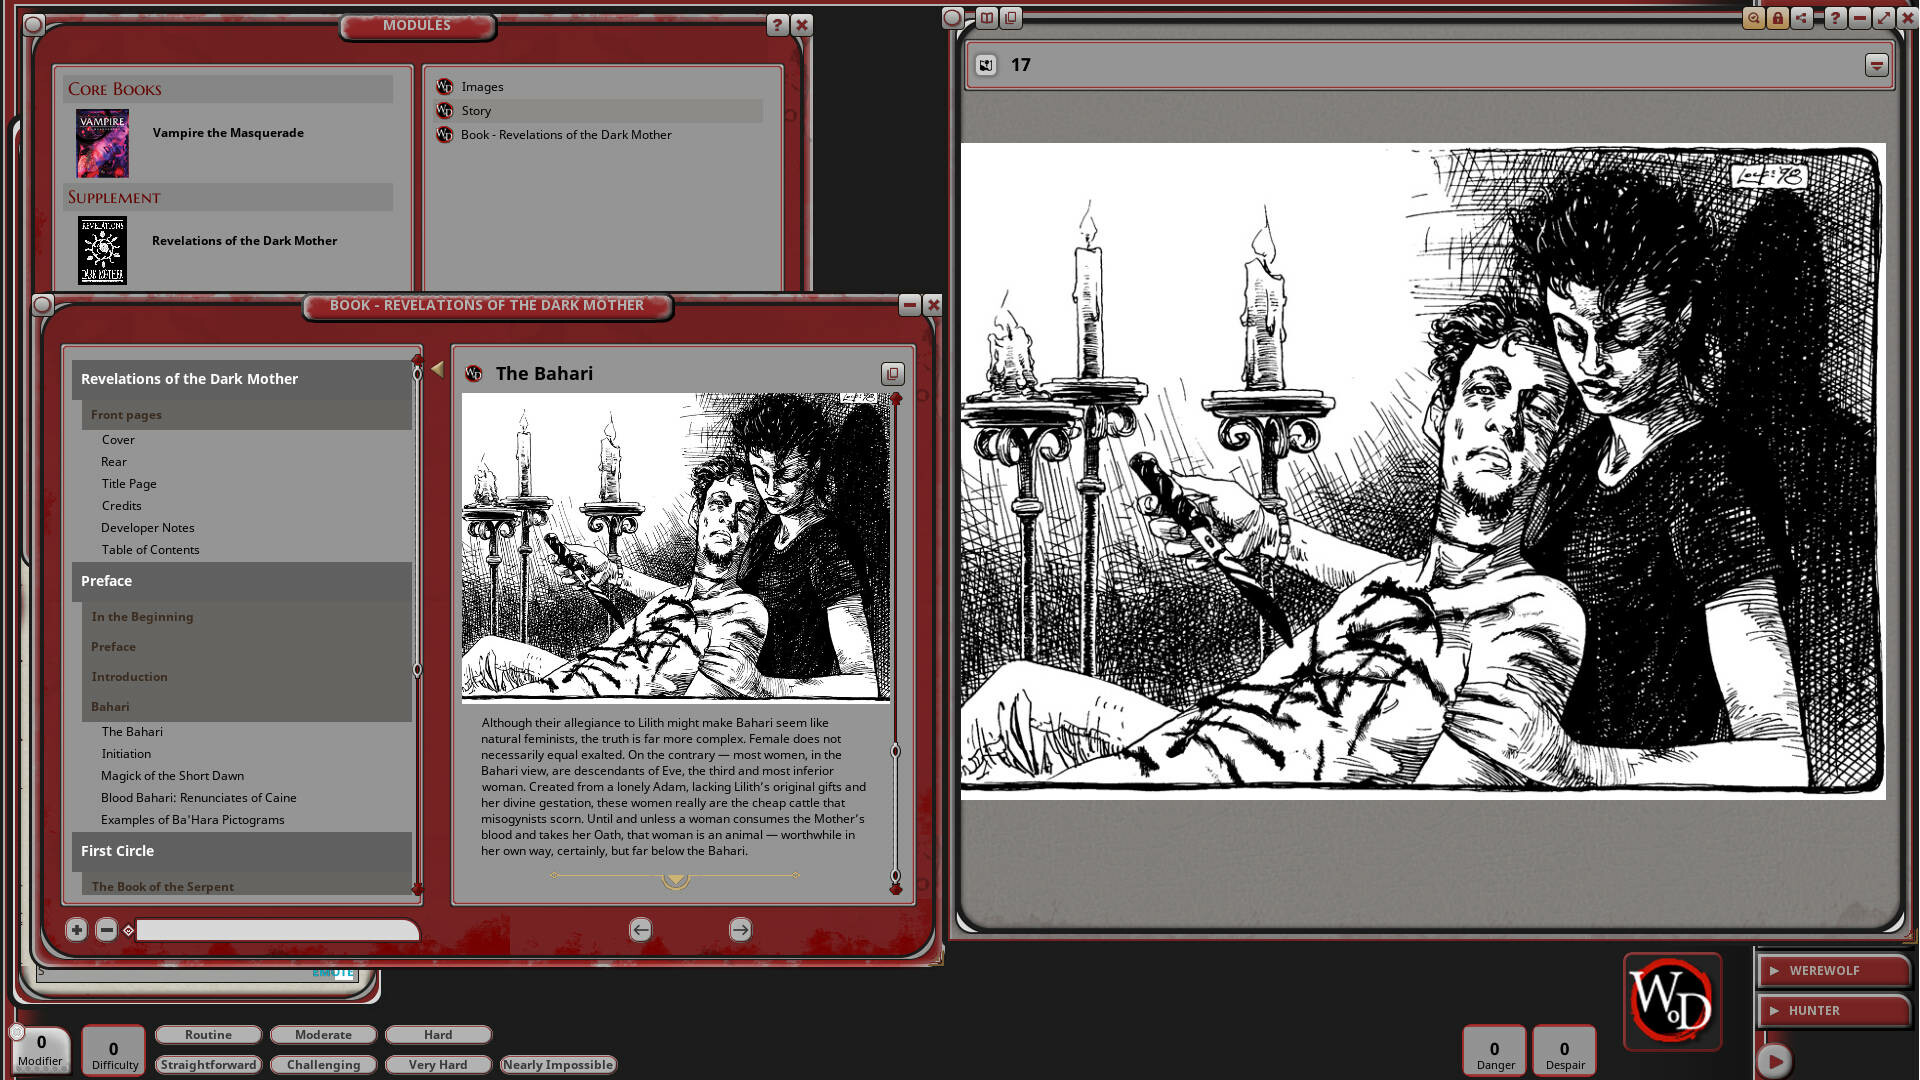
Task: Open Revelations of the Dark Mother supplement
Action: click(244, 241)
